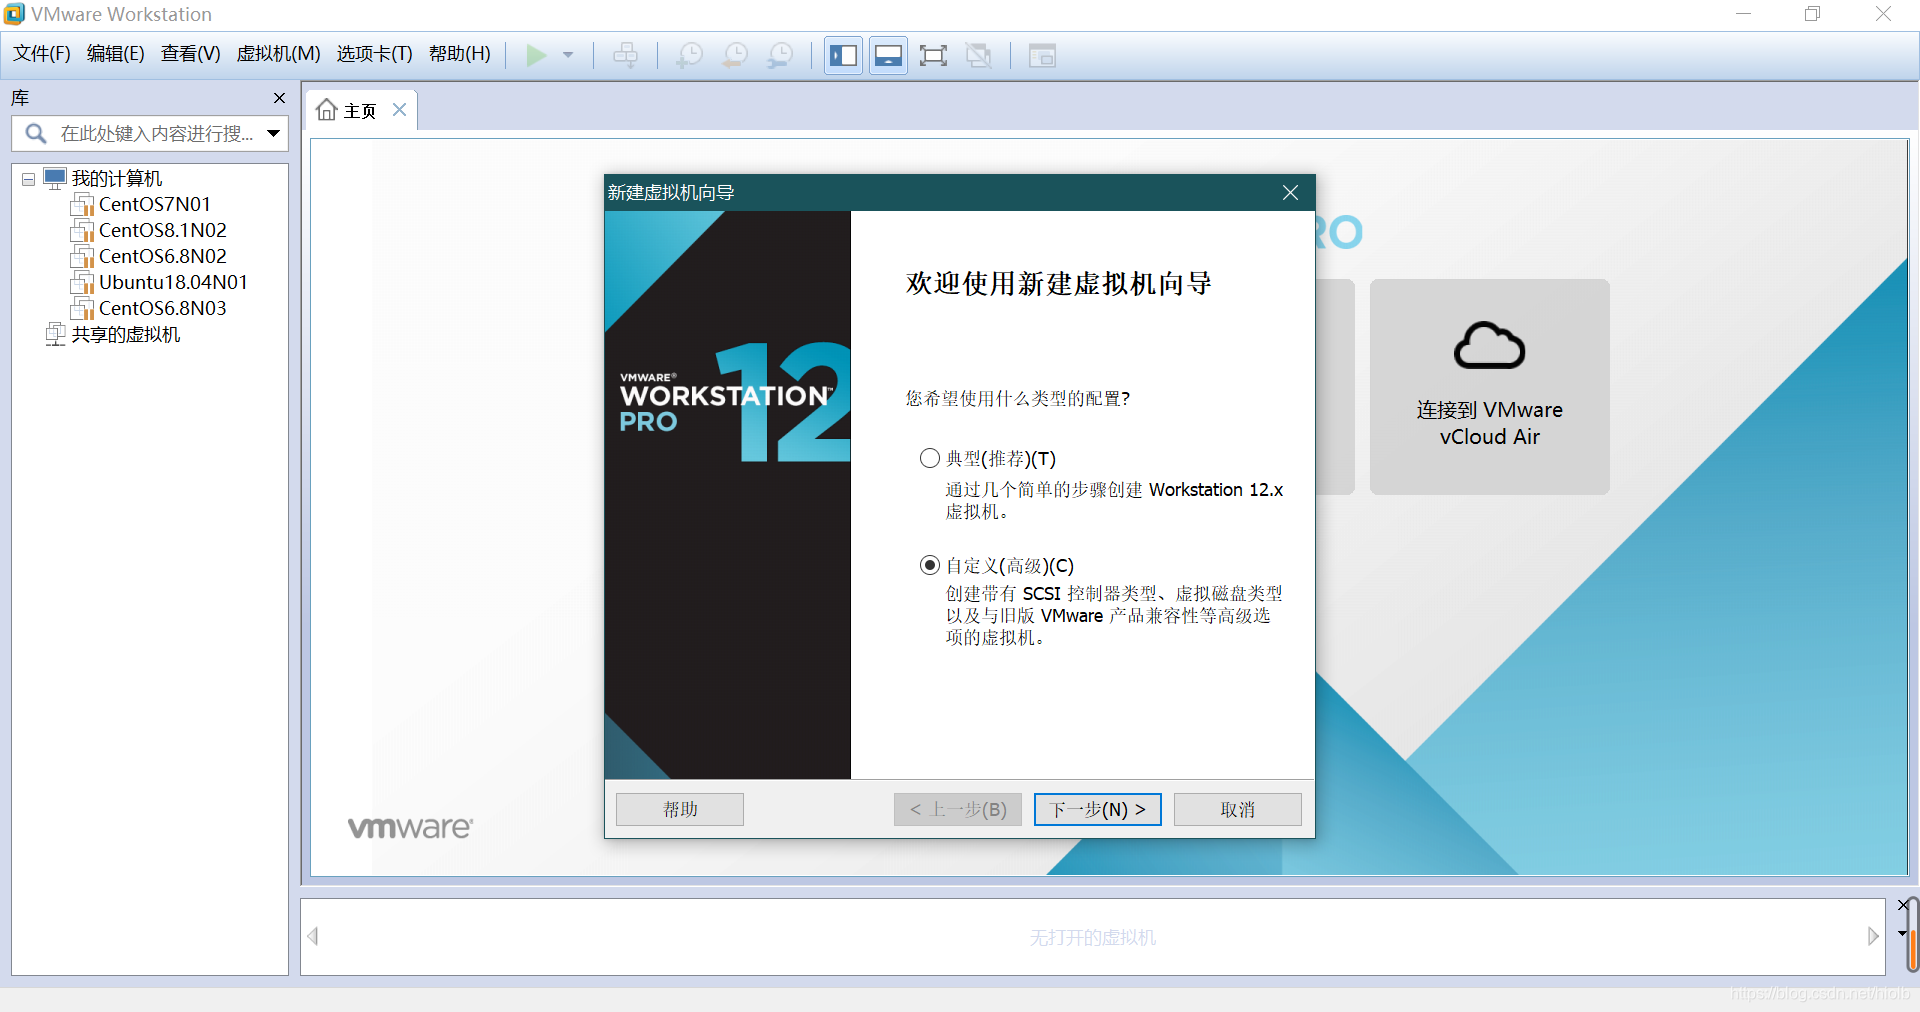Viewport: 1920px width, 1012px height.
Task: Open the 文件(F) menu
Action: click(42, 54)
